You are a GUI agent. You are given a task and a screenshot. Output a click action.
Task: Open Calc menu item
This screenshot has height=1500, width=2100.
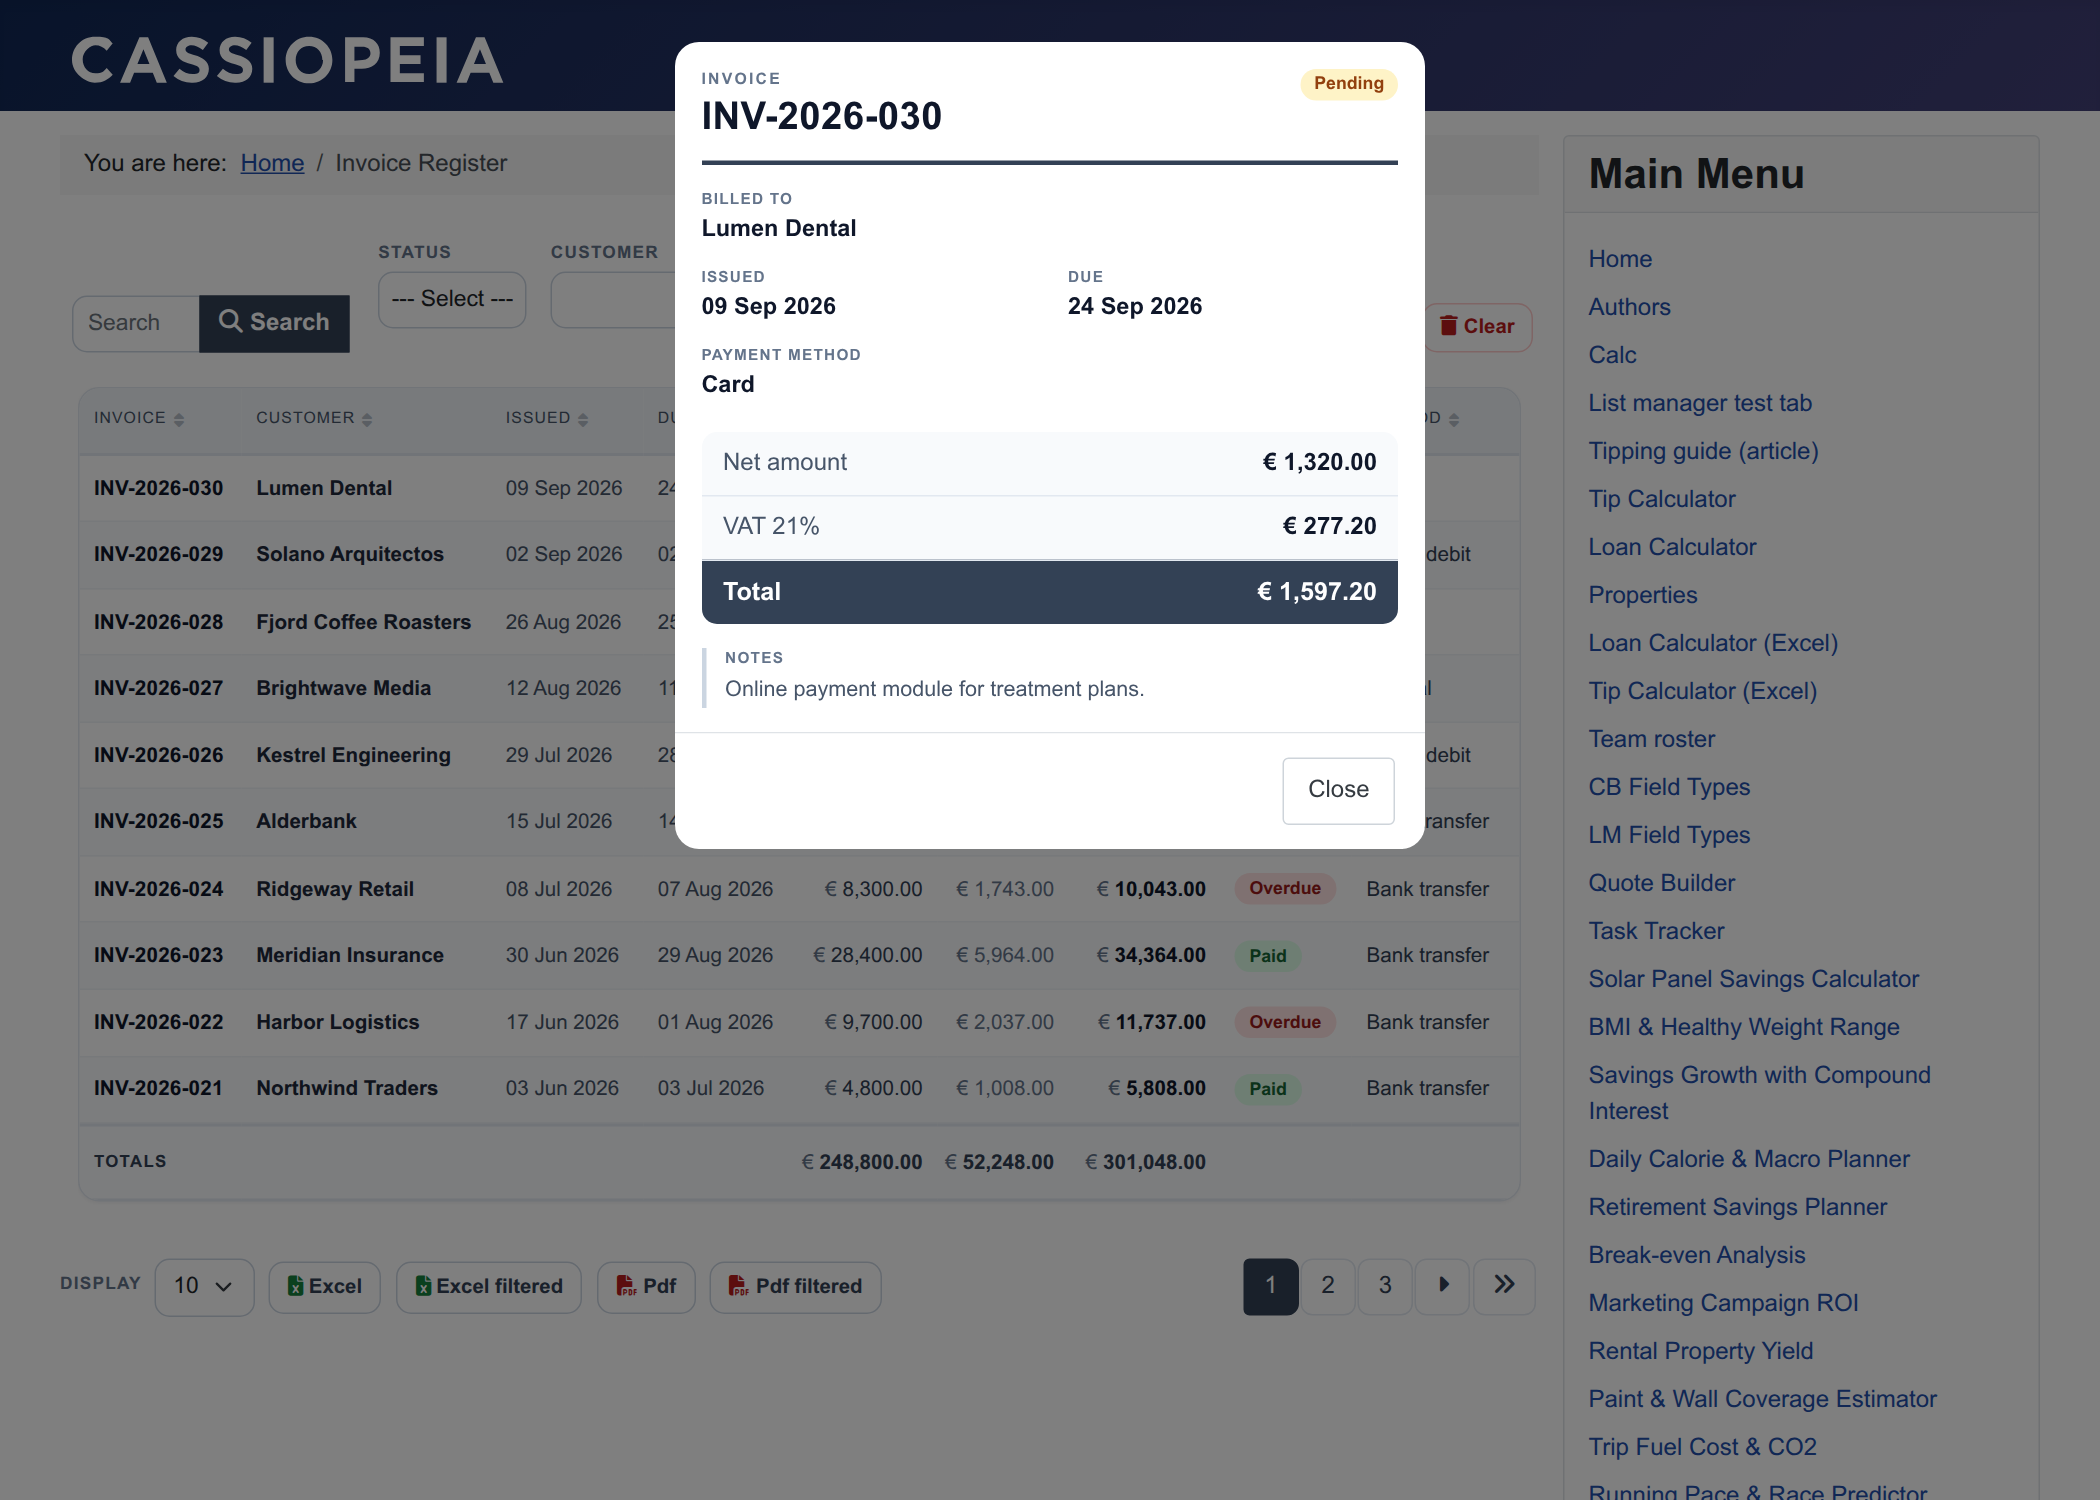pos(1612,355)
